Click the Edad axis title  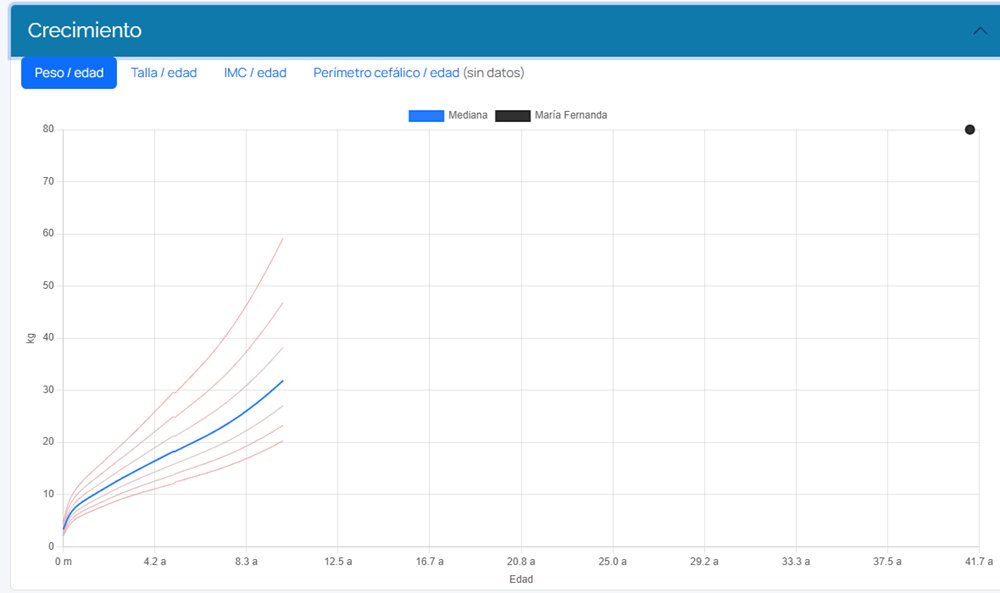(x=521, y=579)
